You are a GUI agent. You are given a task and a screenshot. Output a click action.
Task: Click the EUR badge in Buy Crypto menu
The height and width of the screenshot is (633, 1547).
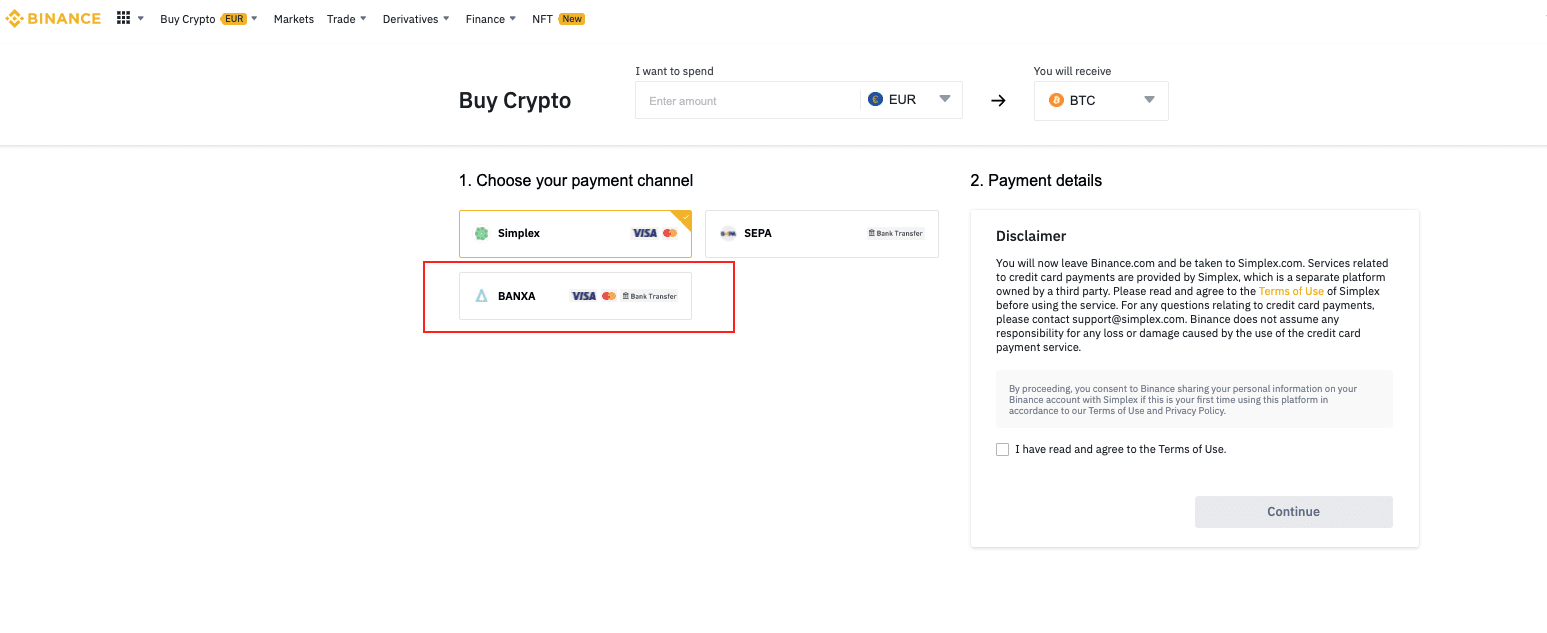coord(233,19)
